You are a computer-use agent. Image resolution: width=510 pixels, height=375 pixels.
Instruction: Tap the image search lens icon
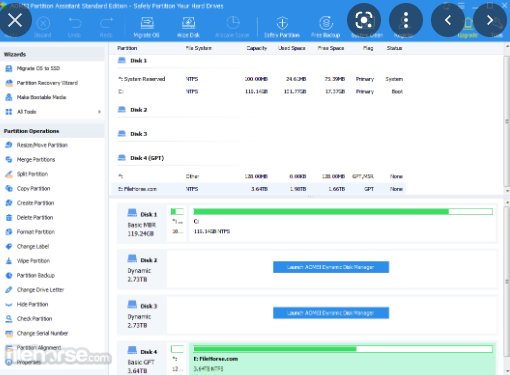point(364,20)
